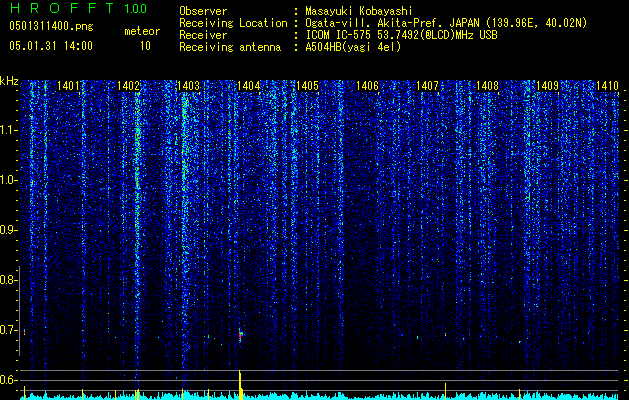Click the Receiver label

coord(203,35)
